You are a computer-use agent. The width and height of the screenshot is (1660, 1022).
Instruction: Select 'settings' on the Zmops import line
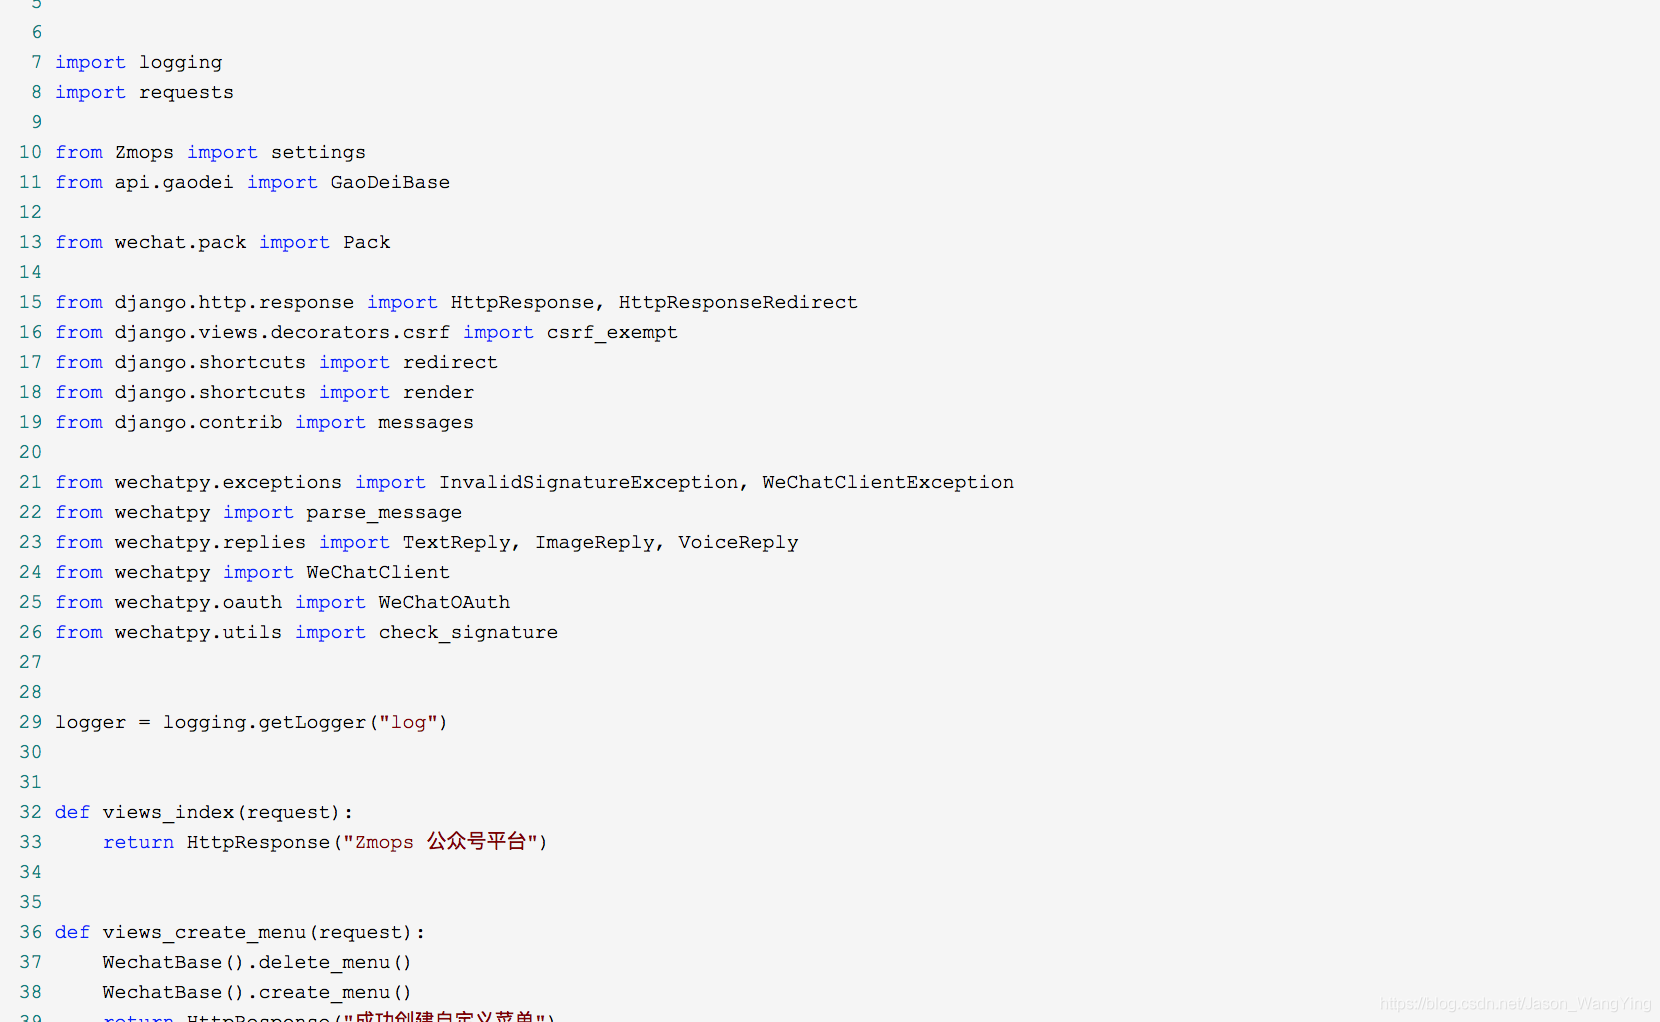tap(318, 152)
